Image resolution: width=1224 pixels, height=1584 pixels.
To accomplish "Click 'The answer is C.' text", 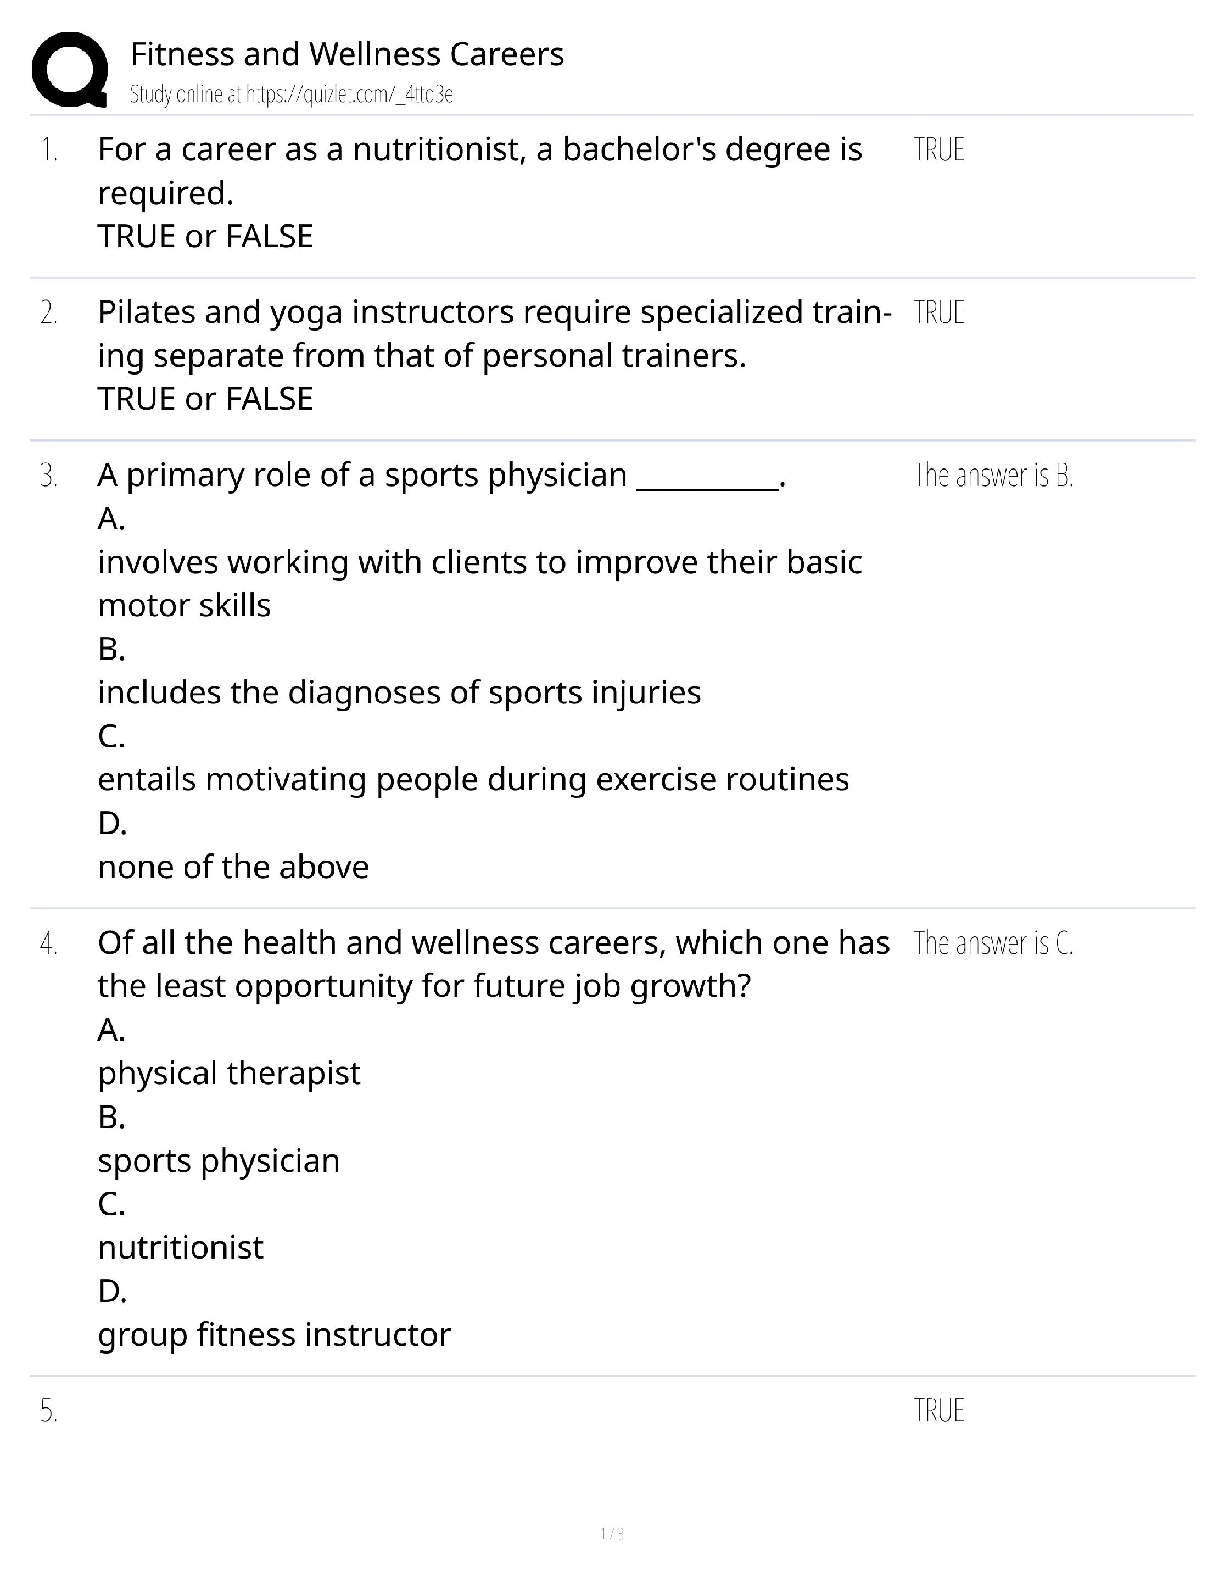I will (x=993, y=943).
